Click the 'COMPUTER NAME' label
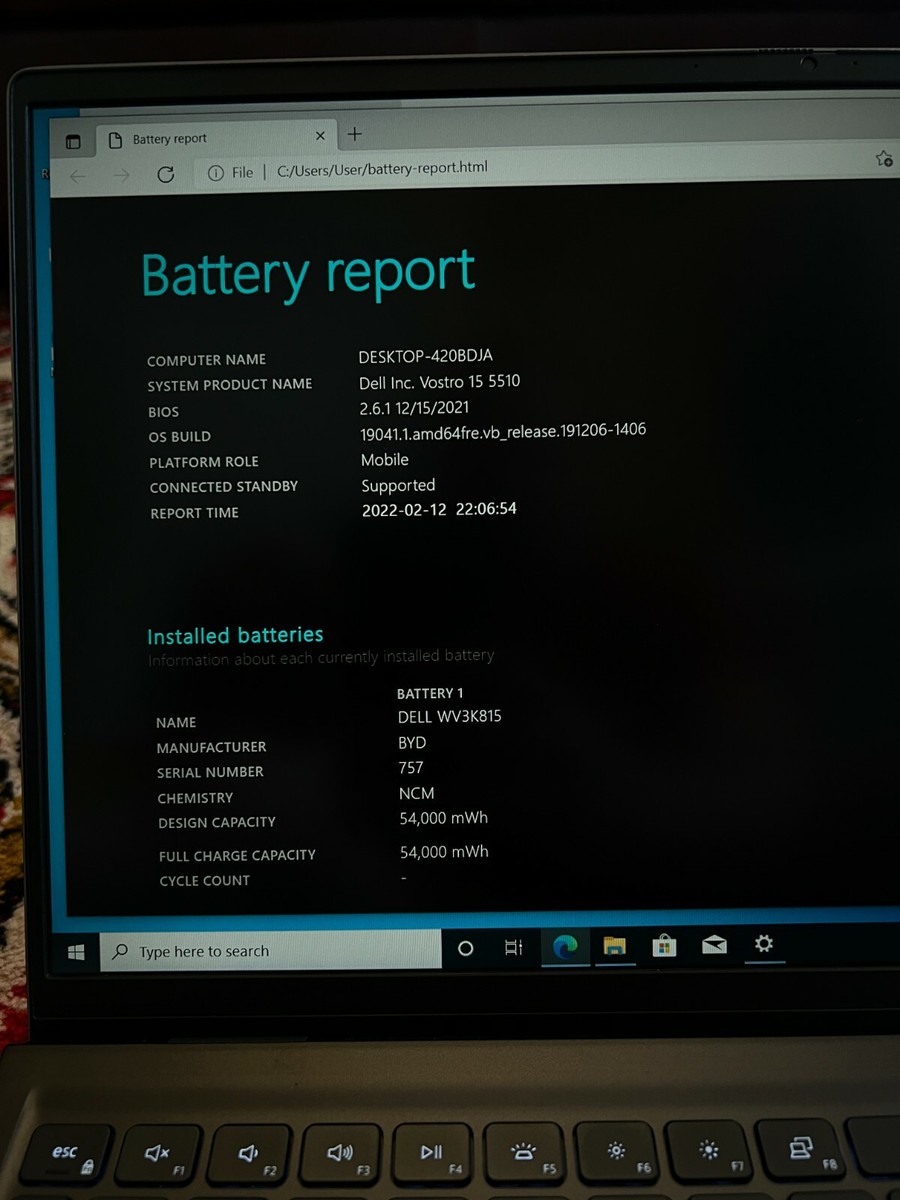This screenshot has height=1200, width=900. tap(207, 360)
